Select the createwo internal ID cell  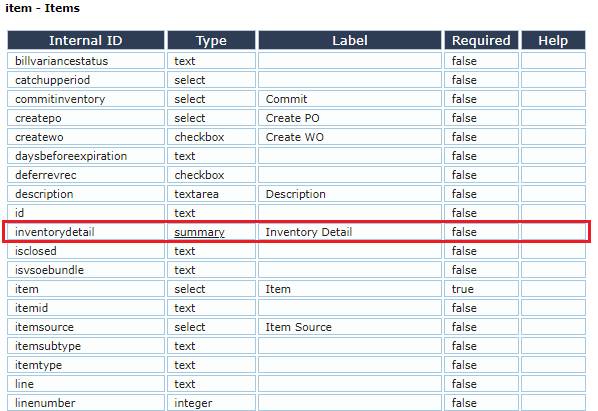(x=86, y=137)
